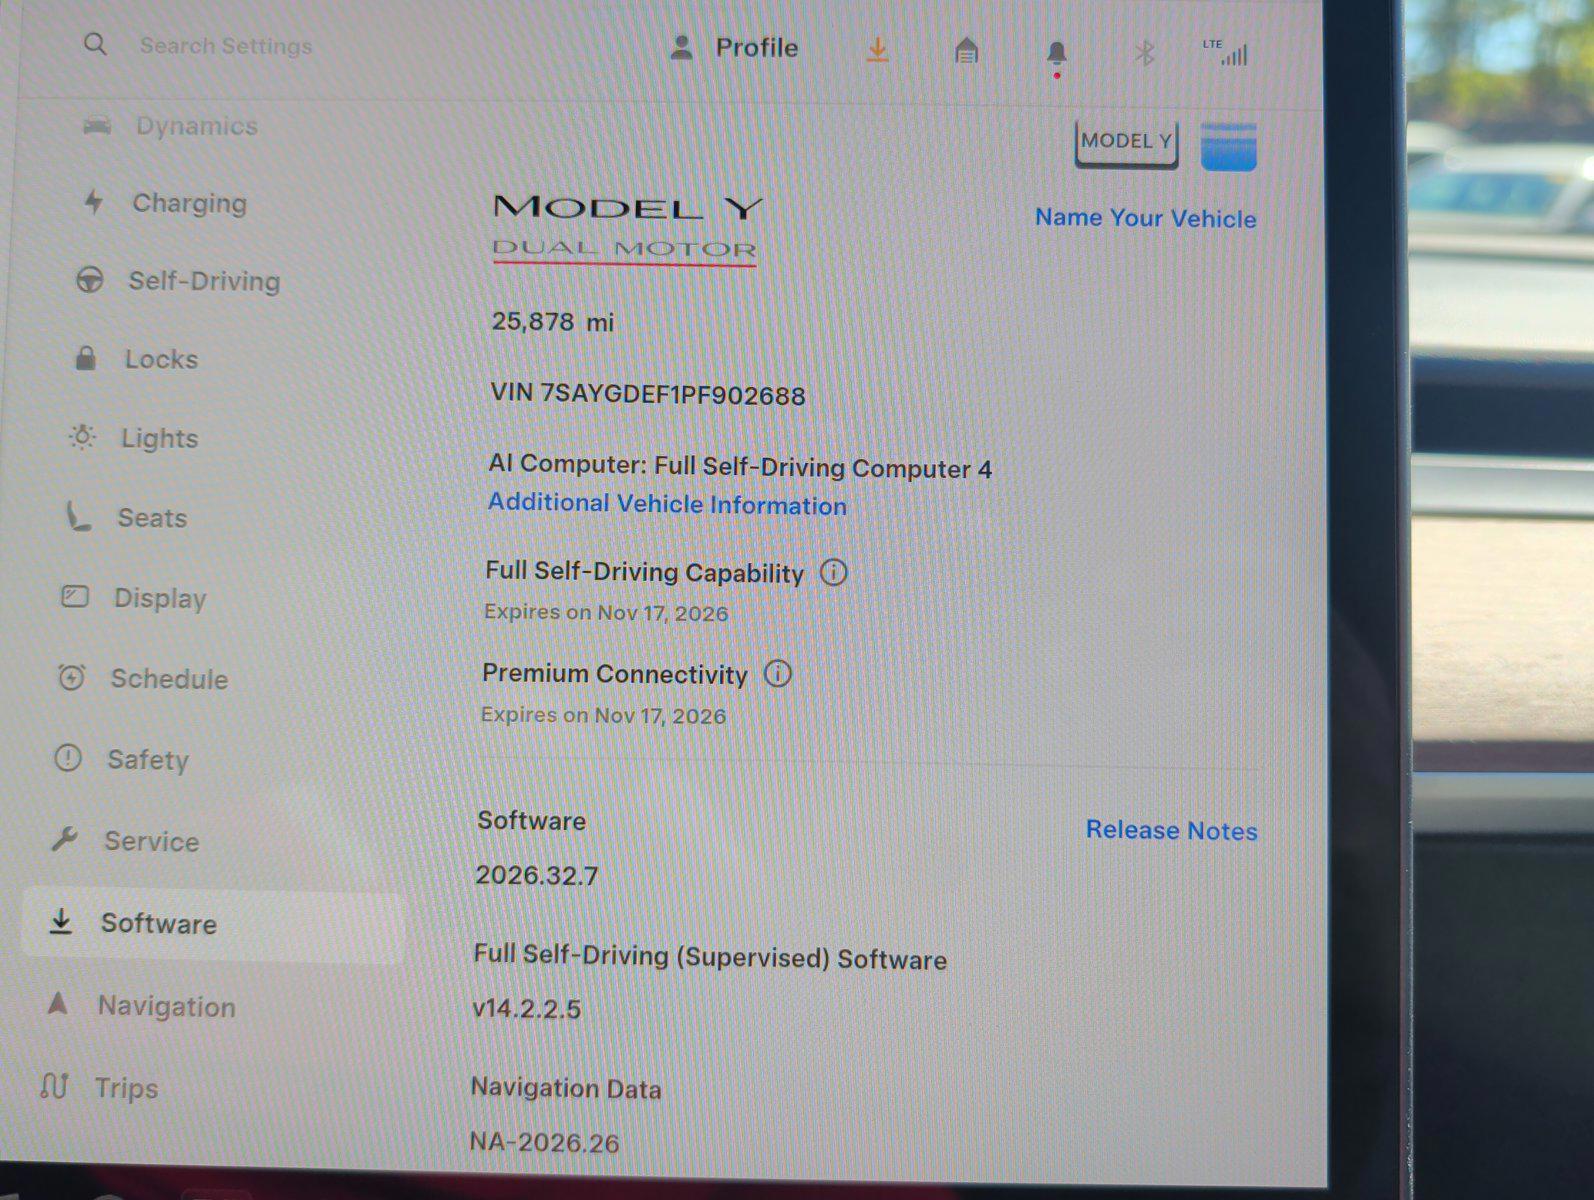Tap the LTE signal strength icon

pyautogui.click(x=1226, y=52)
